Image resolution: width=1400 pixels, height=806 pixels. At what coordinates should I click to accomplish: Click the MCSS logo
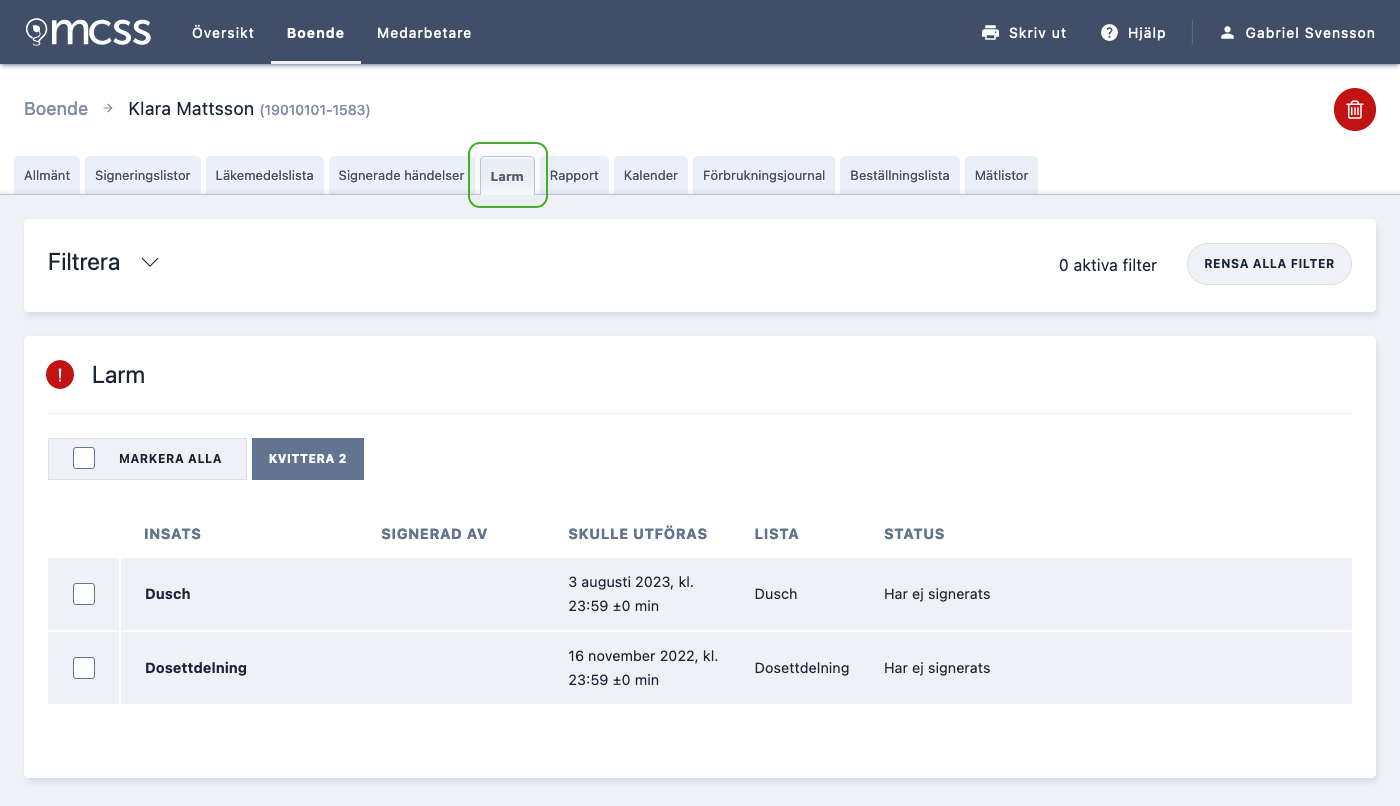point(88,32)
